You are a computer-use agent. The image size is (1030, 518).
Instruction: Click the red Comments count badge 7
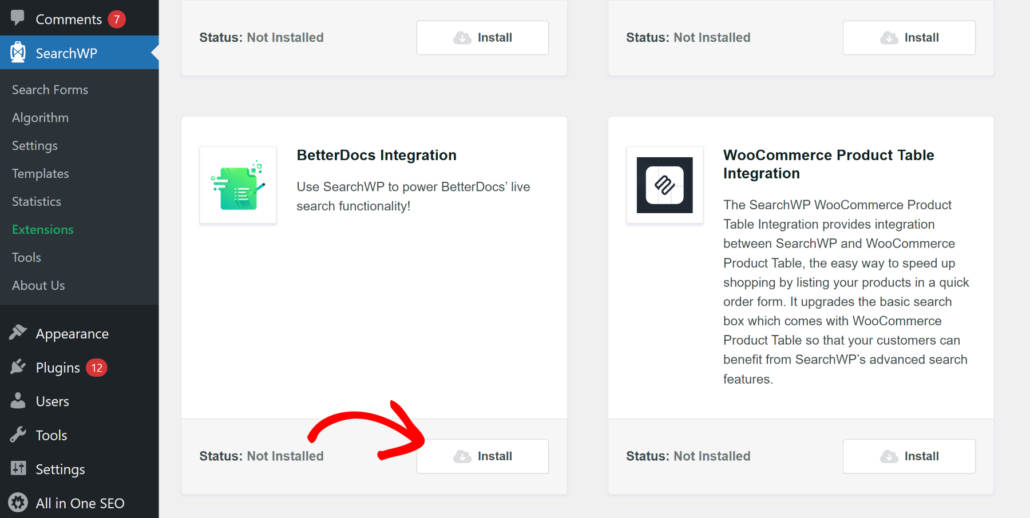(x=116, y=19)
